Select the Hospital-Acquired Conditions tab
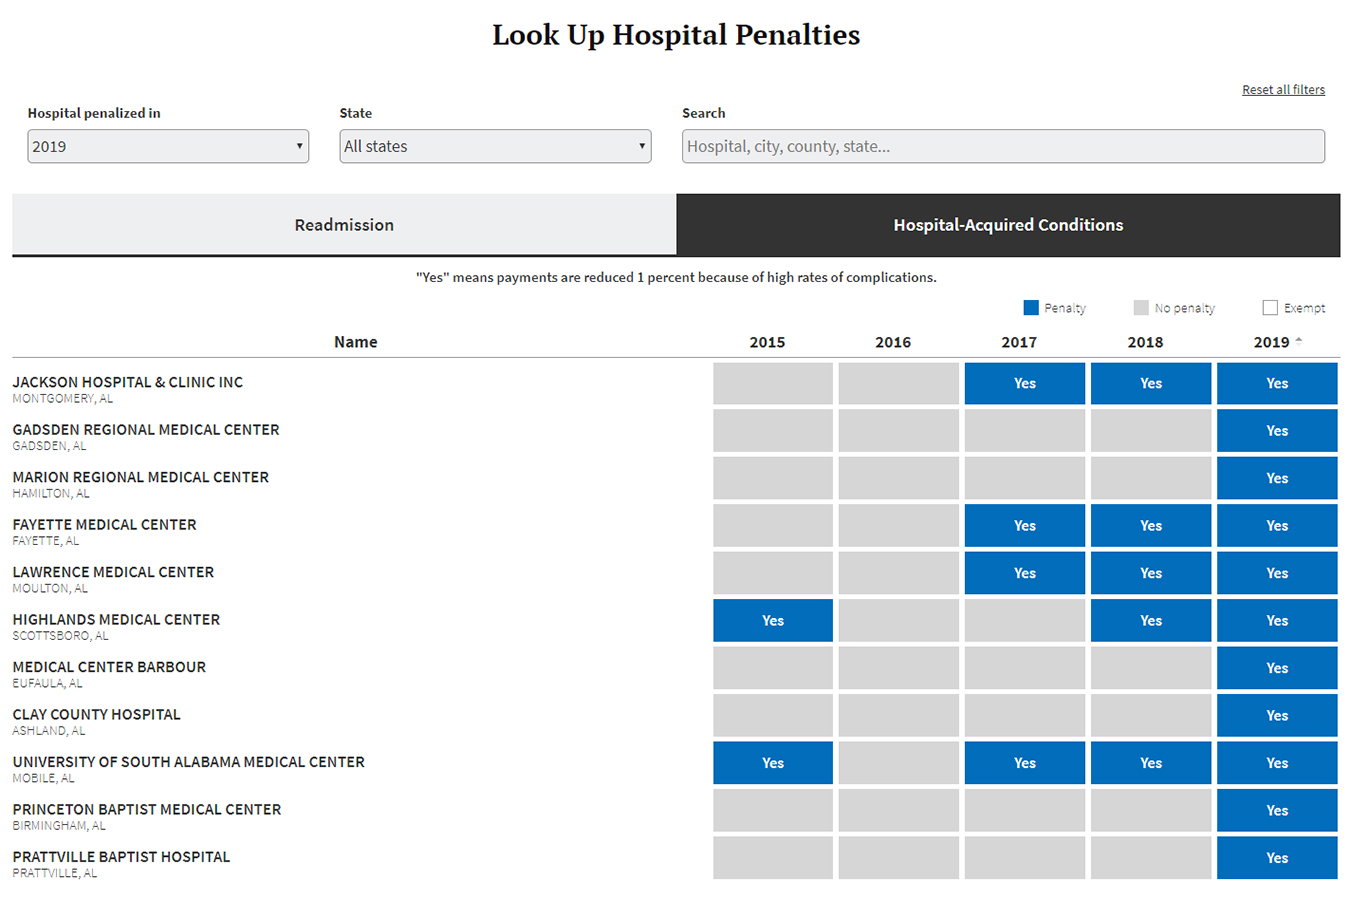 (x=1008, y=225)
